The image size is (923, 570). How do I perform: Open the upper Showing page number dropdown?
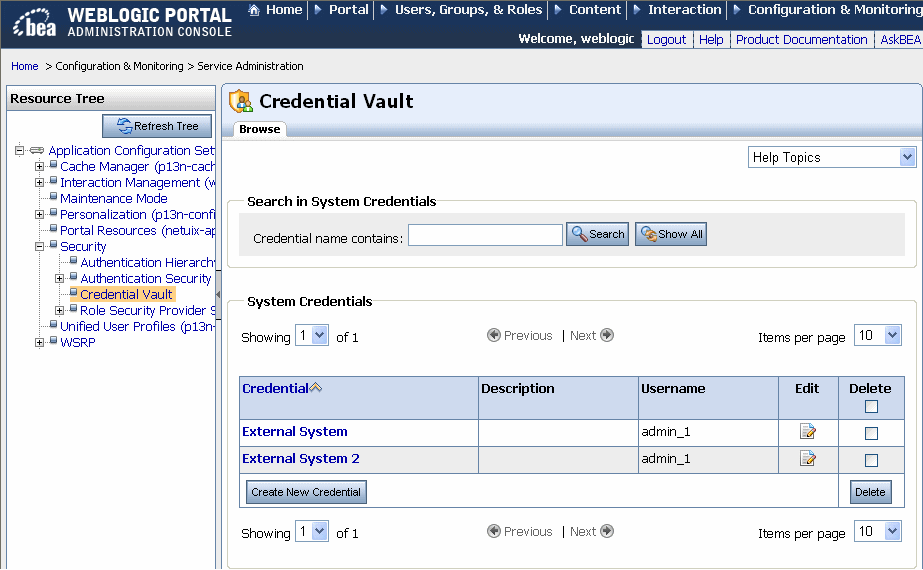click(x=311, y=336)
